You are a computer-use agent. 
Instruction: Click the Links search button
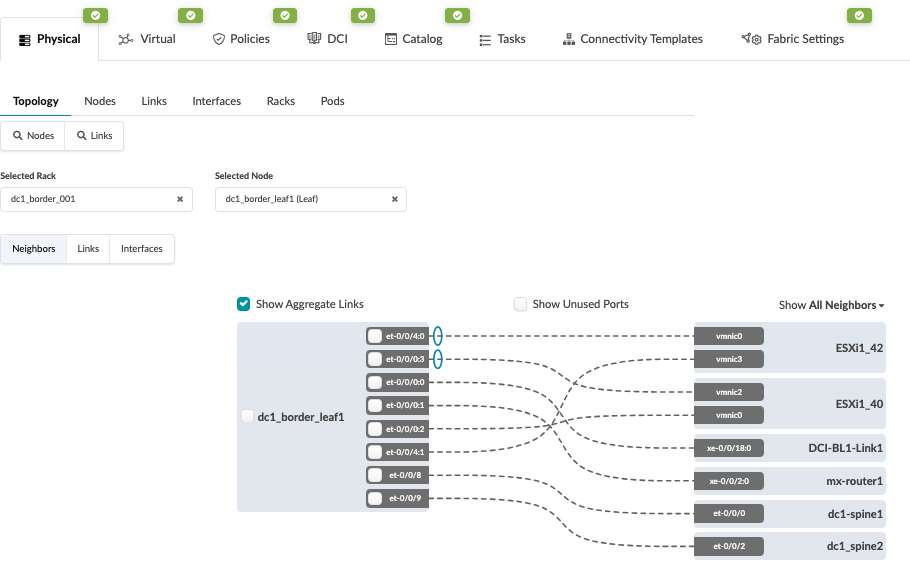pos(94,135)
